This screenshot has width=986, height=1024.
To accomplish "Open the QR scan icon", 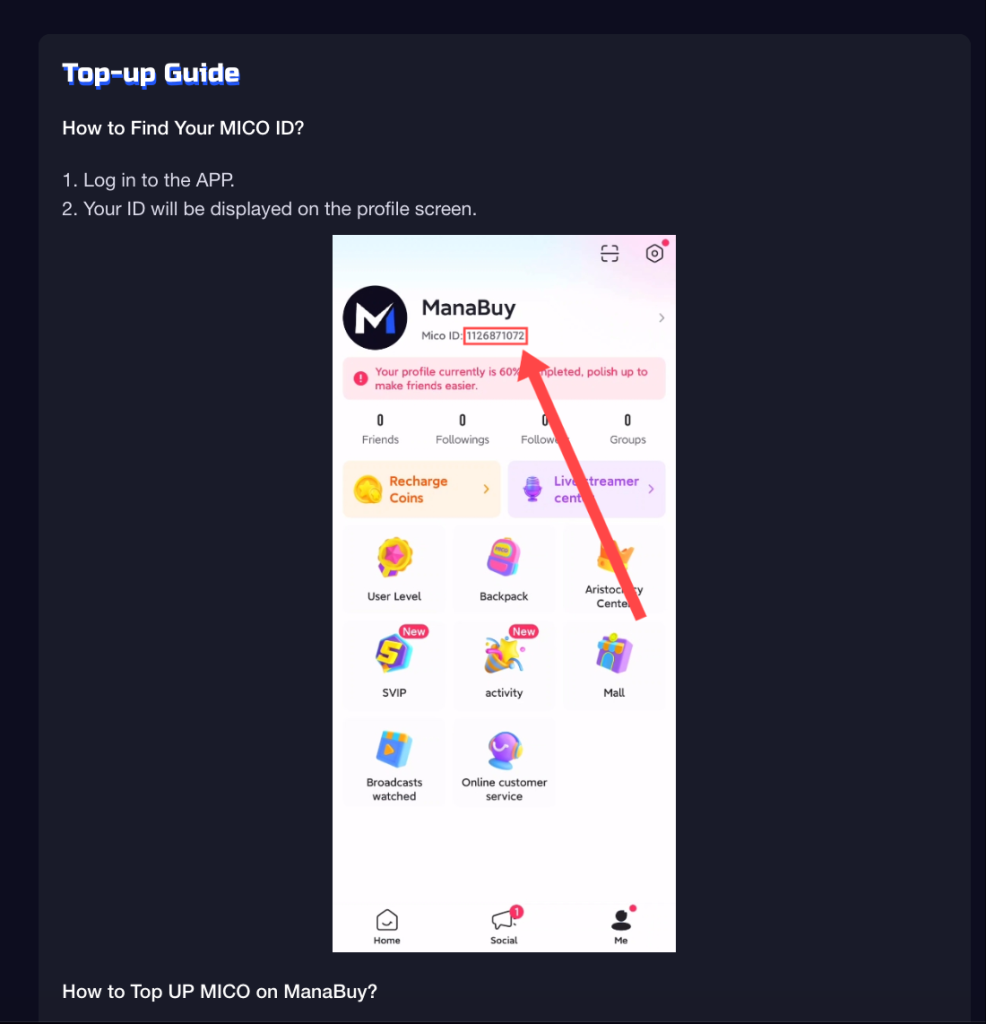I will coord(609,253).
